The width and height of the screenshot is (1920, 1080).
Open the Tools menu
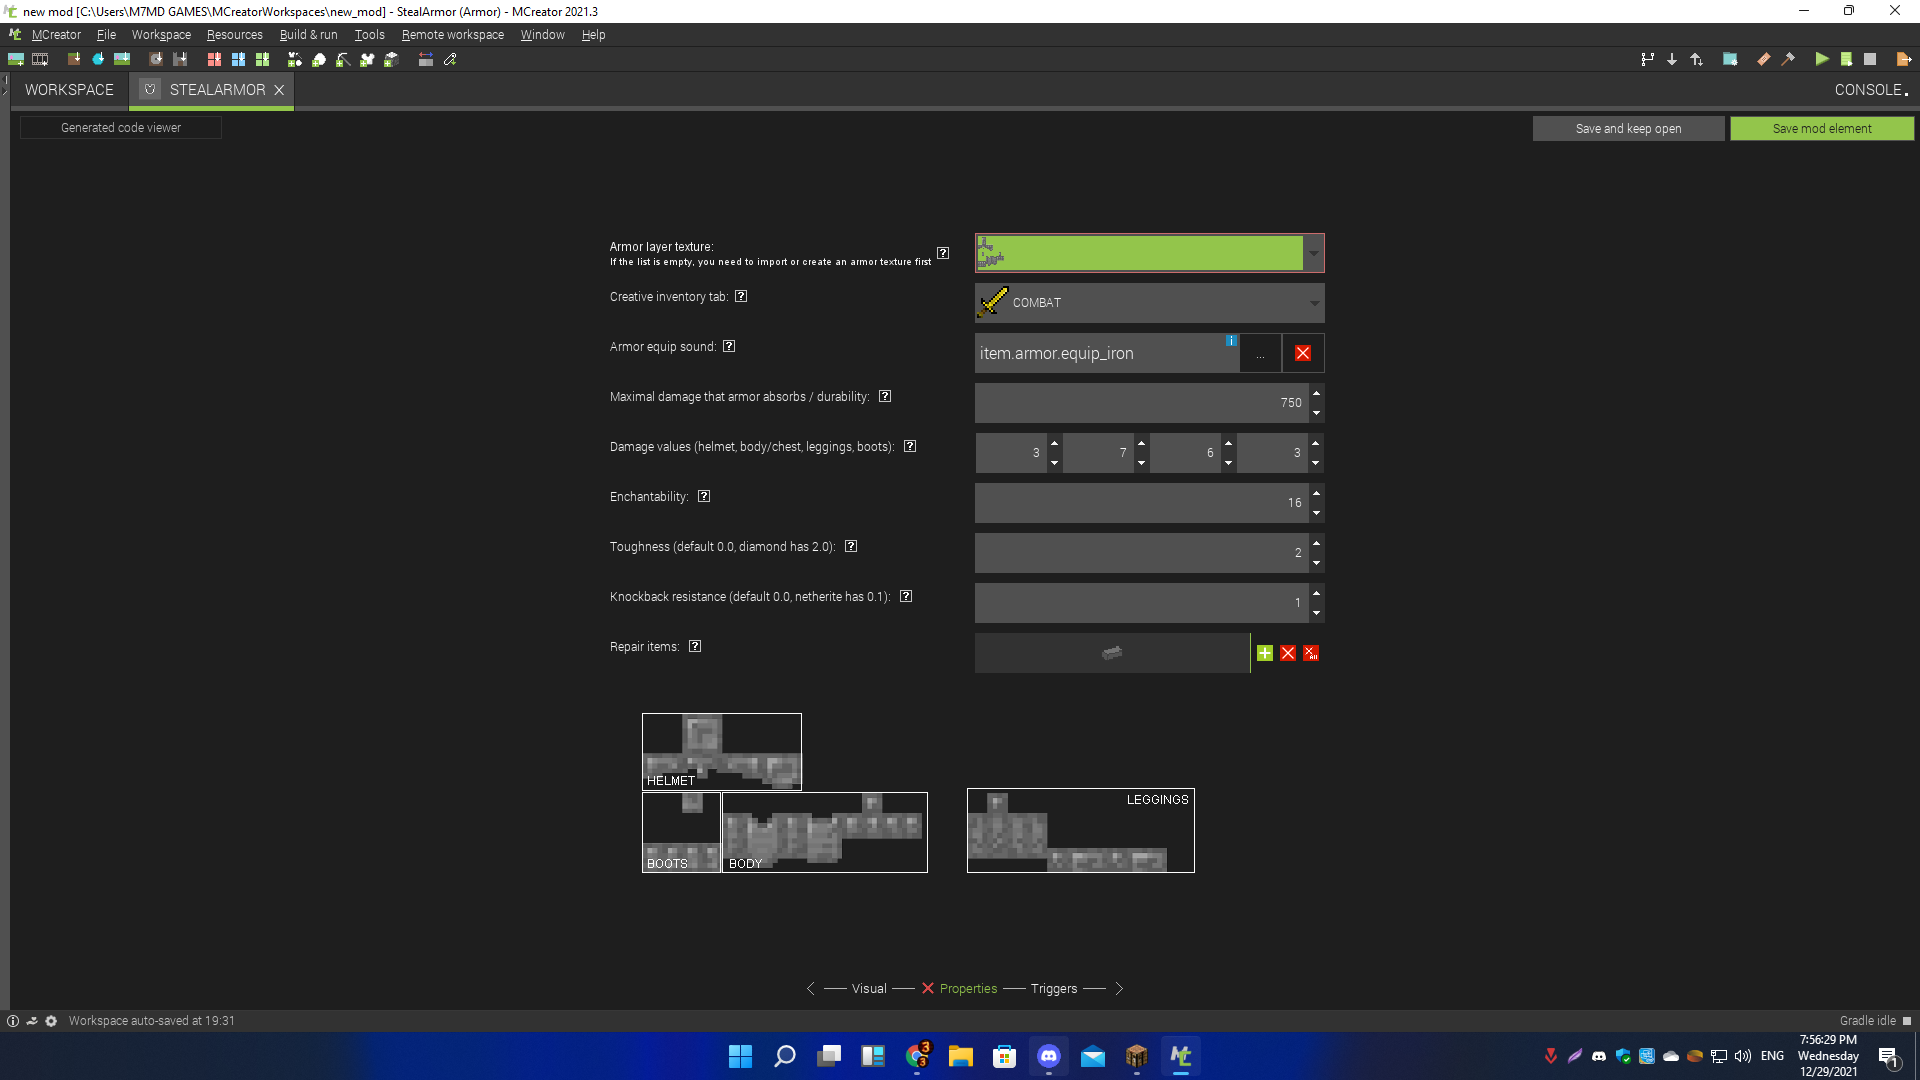click(369, 35)
